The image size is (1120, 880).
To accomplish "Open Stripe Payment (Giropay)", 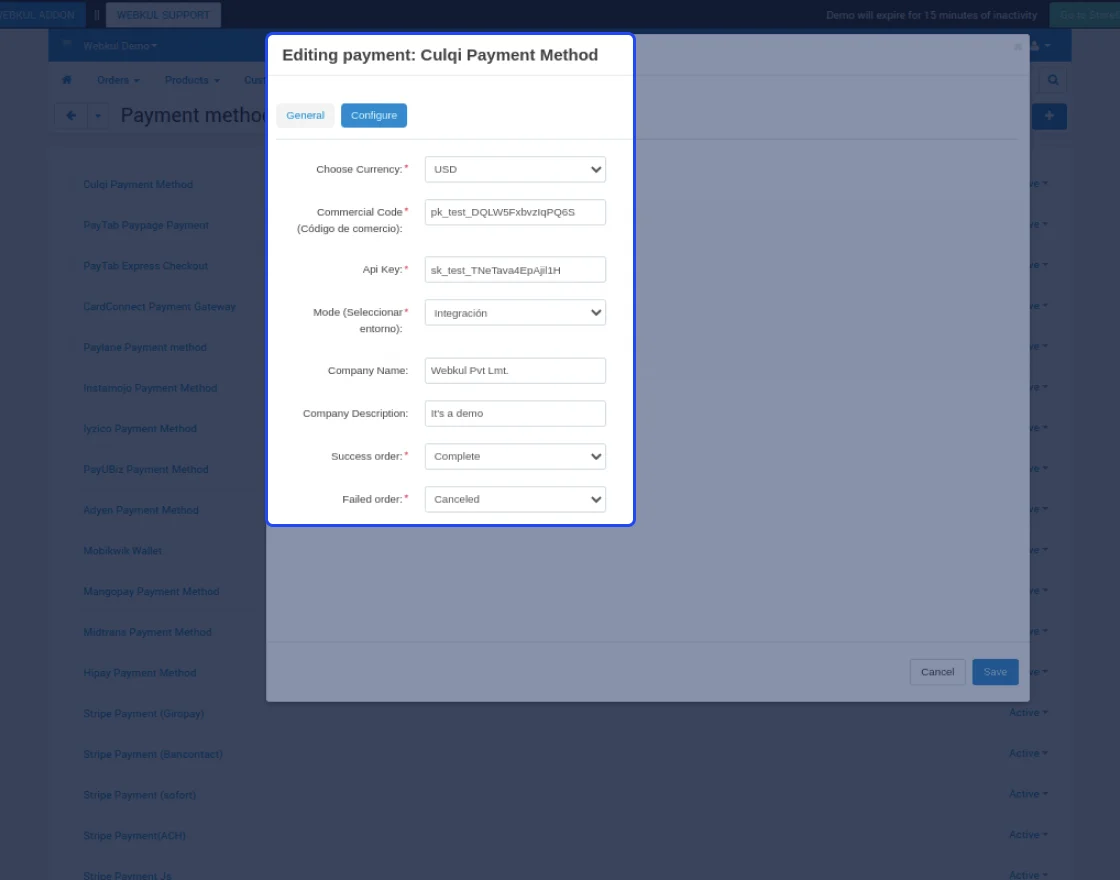I will pyautogui.click(x=144, y=714).
